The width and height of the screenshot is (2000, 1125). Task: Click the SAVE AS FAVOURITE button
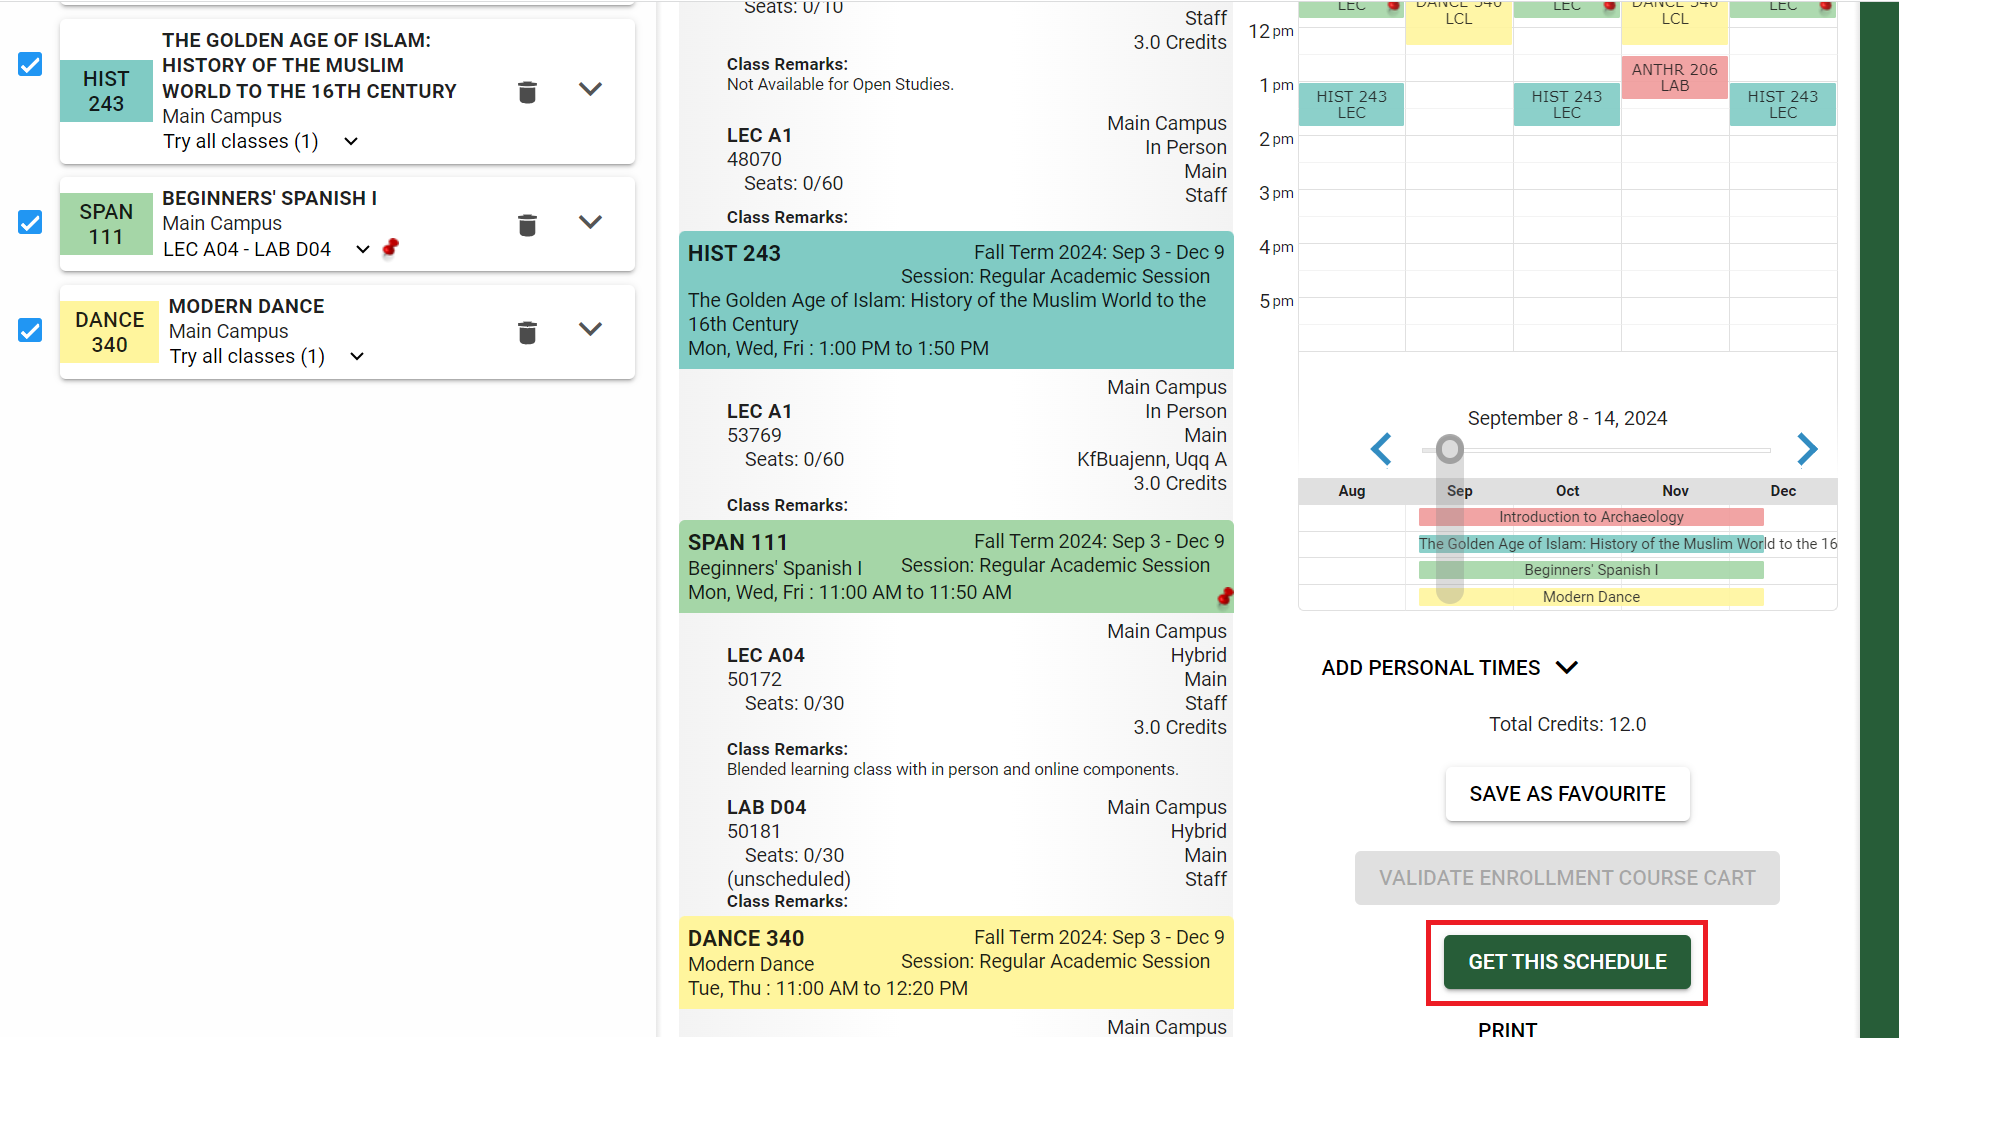1567,793
